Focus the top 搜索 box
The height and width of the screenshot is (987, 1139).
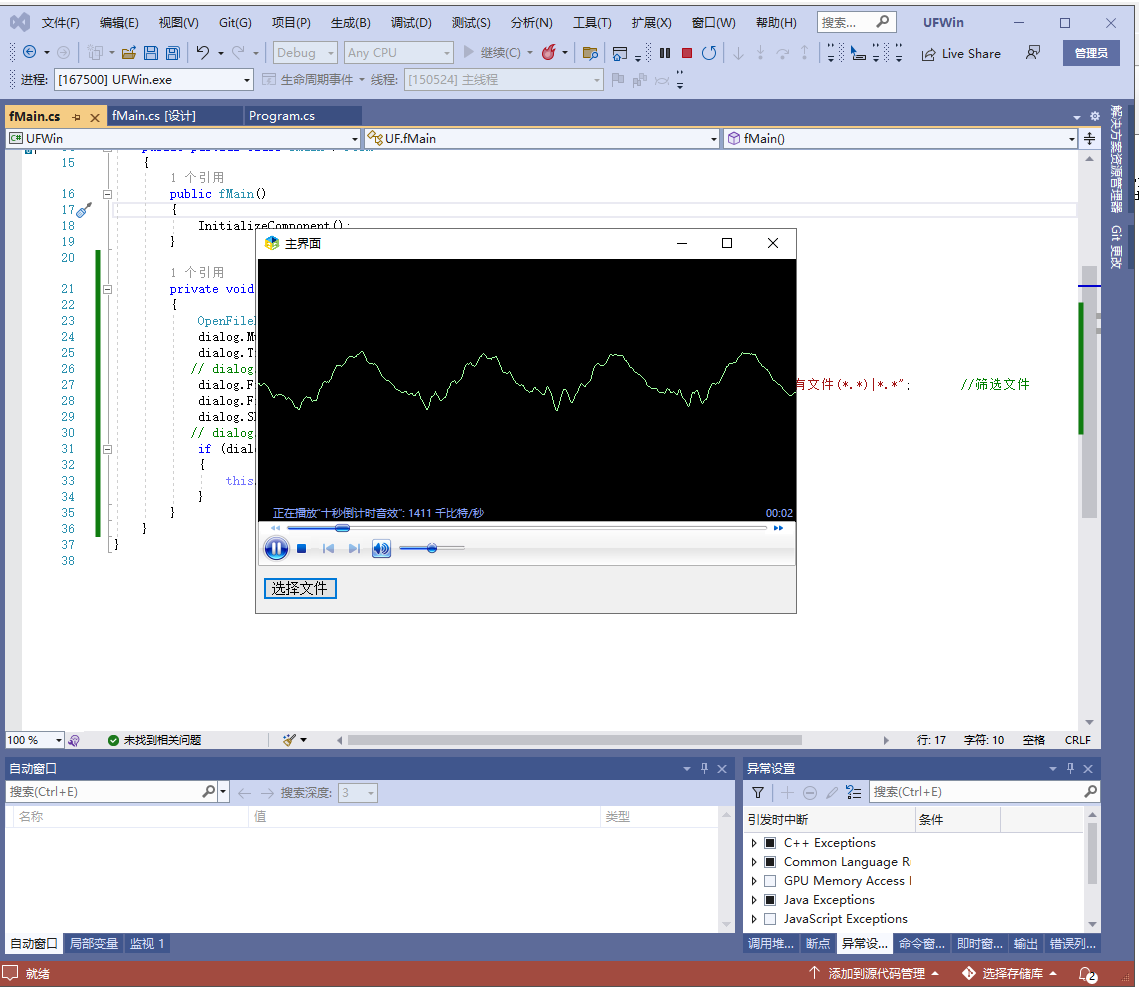coord(856,23)
